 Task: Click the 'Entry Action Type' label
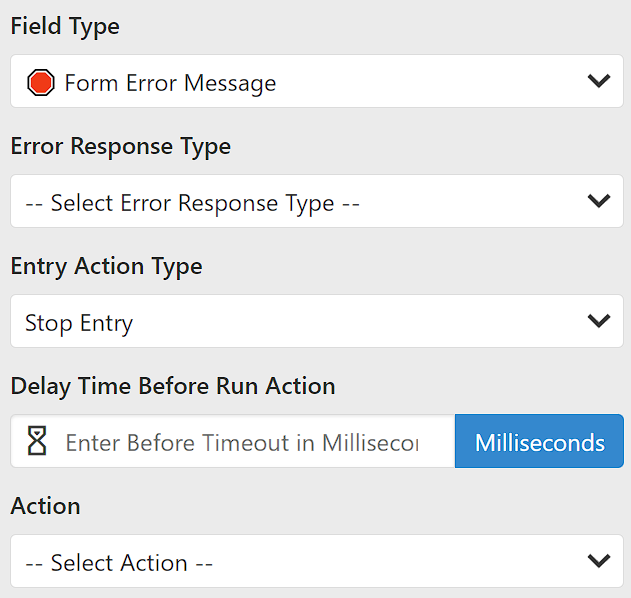(107, 266)
